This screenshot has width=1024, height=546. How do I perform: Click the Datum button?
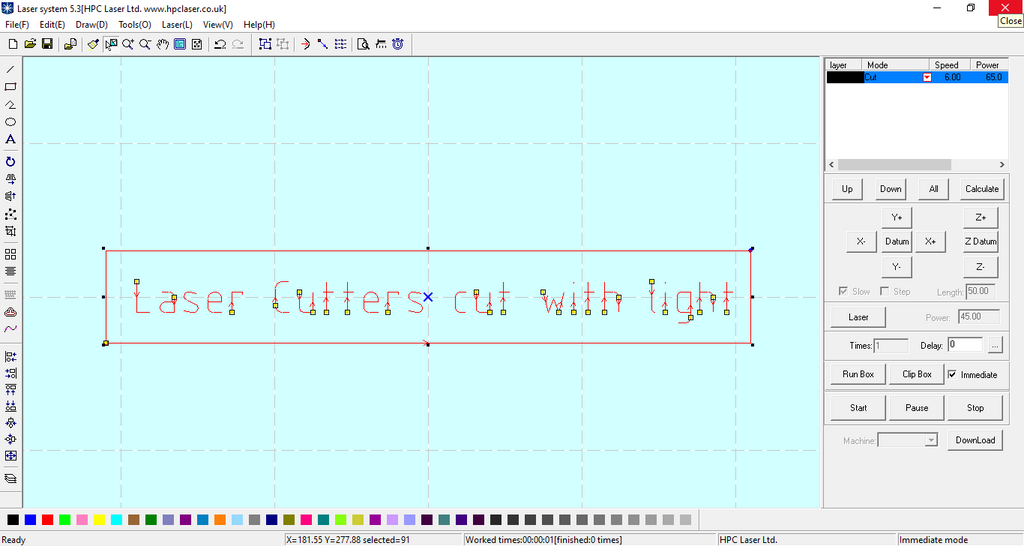897,242
